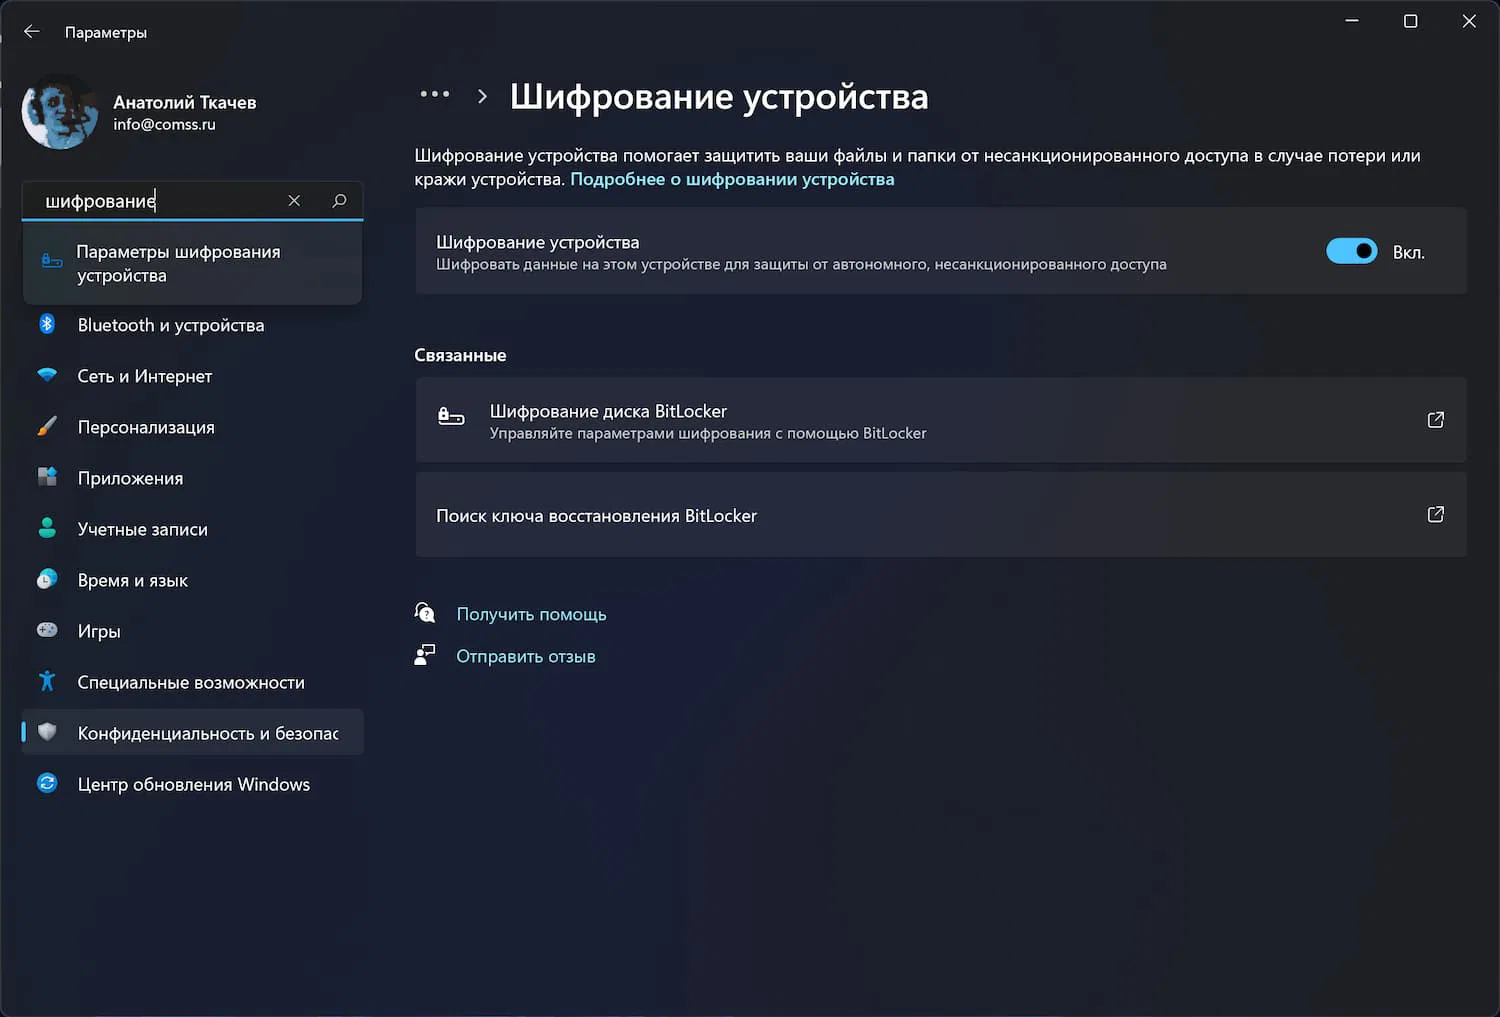The image size is (1500, 1017).
Task: Close the Параметры window
Action: coord(1469,21)
